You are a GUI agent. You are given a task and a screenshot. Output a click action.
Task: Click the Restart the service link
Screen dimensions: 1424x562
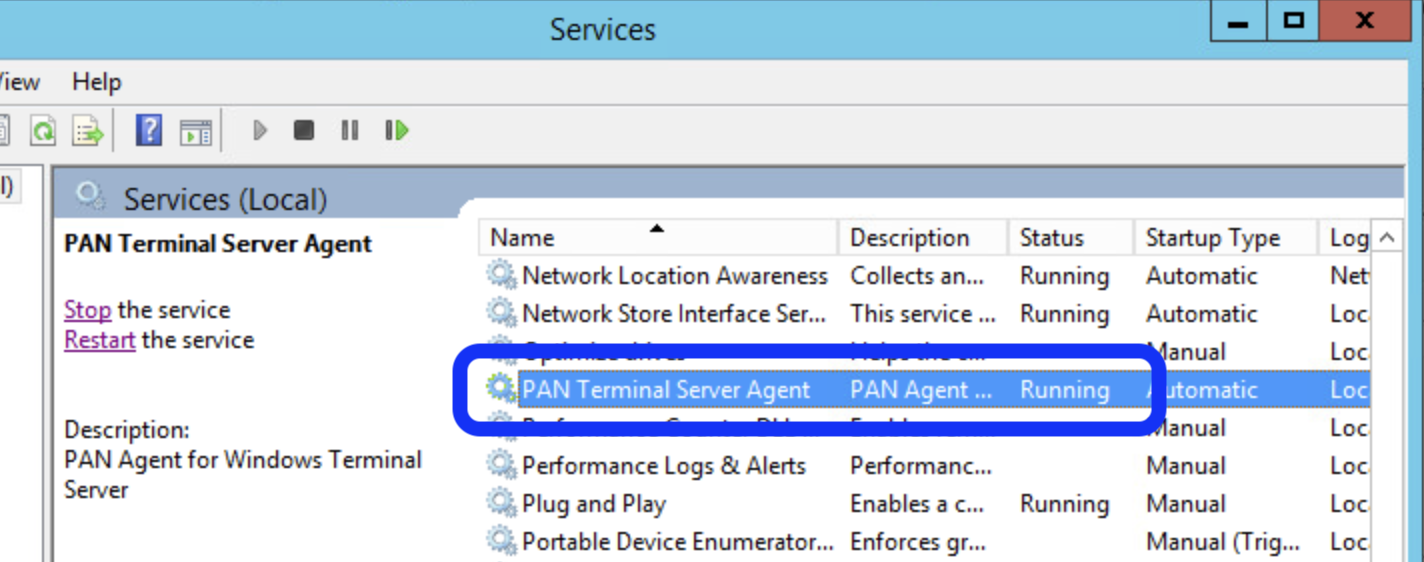99,340
